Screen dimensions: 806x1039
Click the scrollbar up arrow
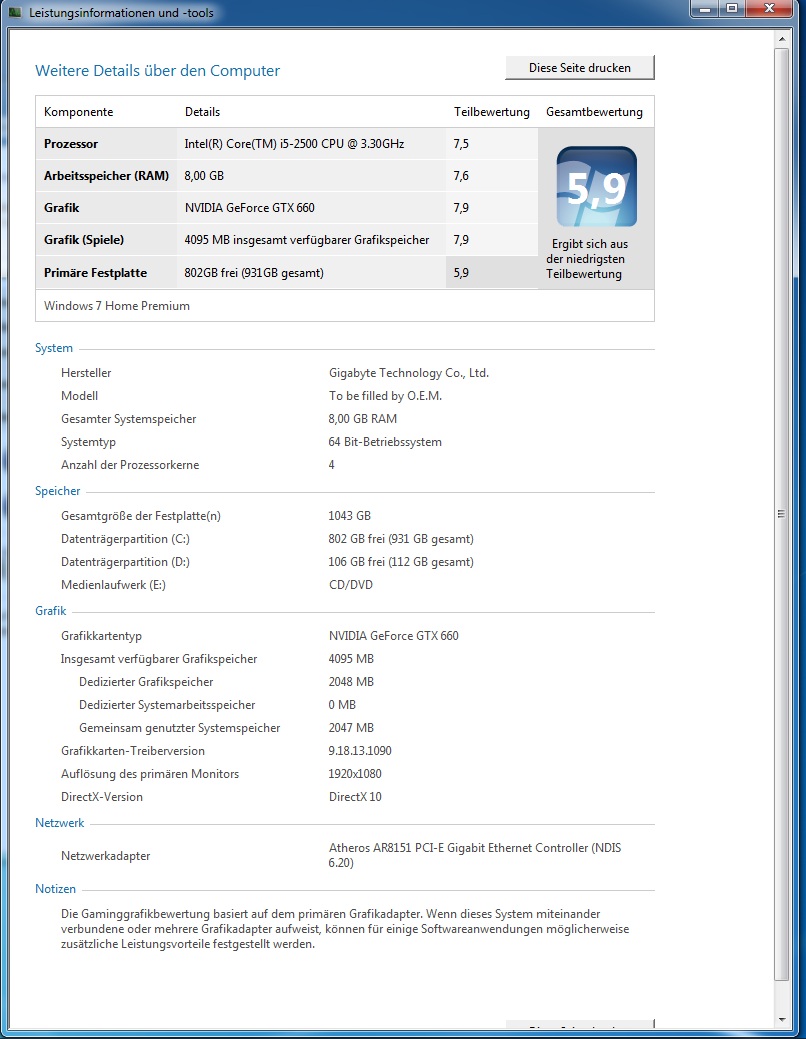point(781,39)
